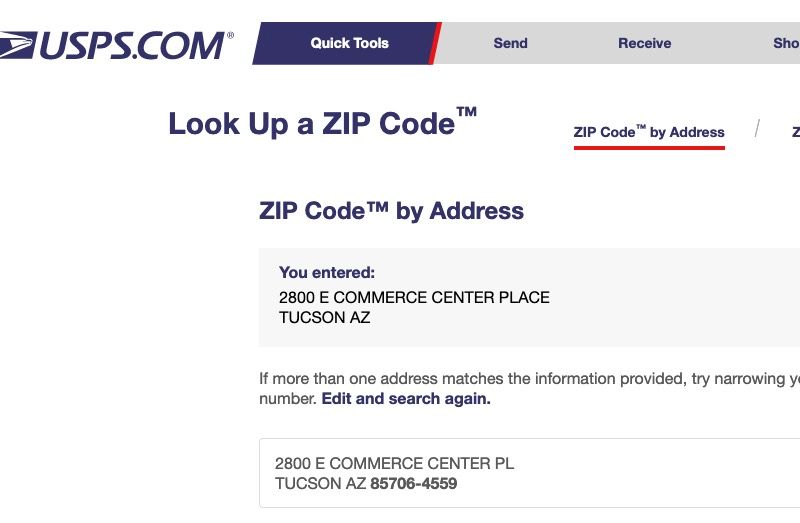The width and height of the screenshot is (800, 523).
Task: Click the red underline of the active tab
Action: [x=649, y=148]
